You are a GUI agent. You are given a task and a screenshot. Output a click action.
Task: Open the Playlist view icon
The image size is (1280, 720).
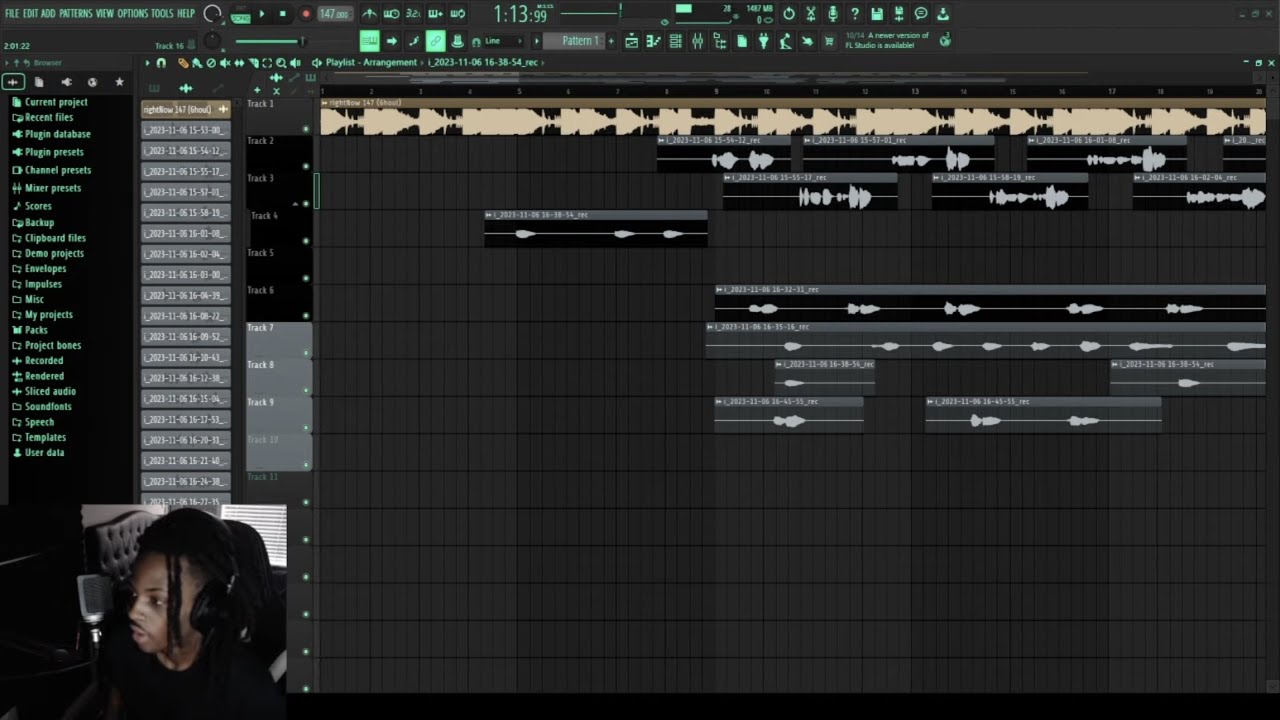point(632,41)
